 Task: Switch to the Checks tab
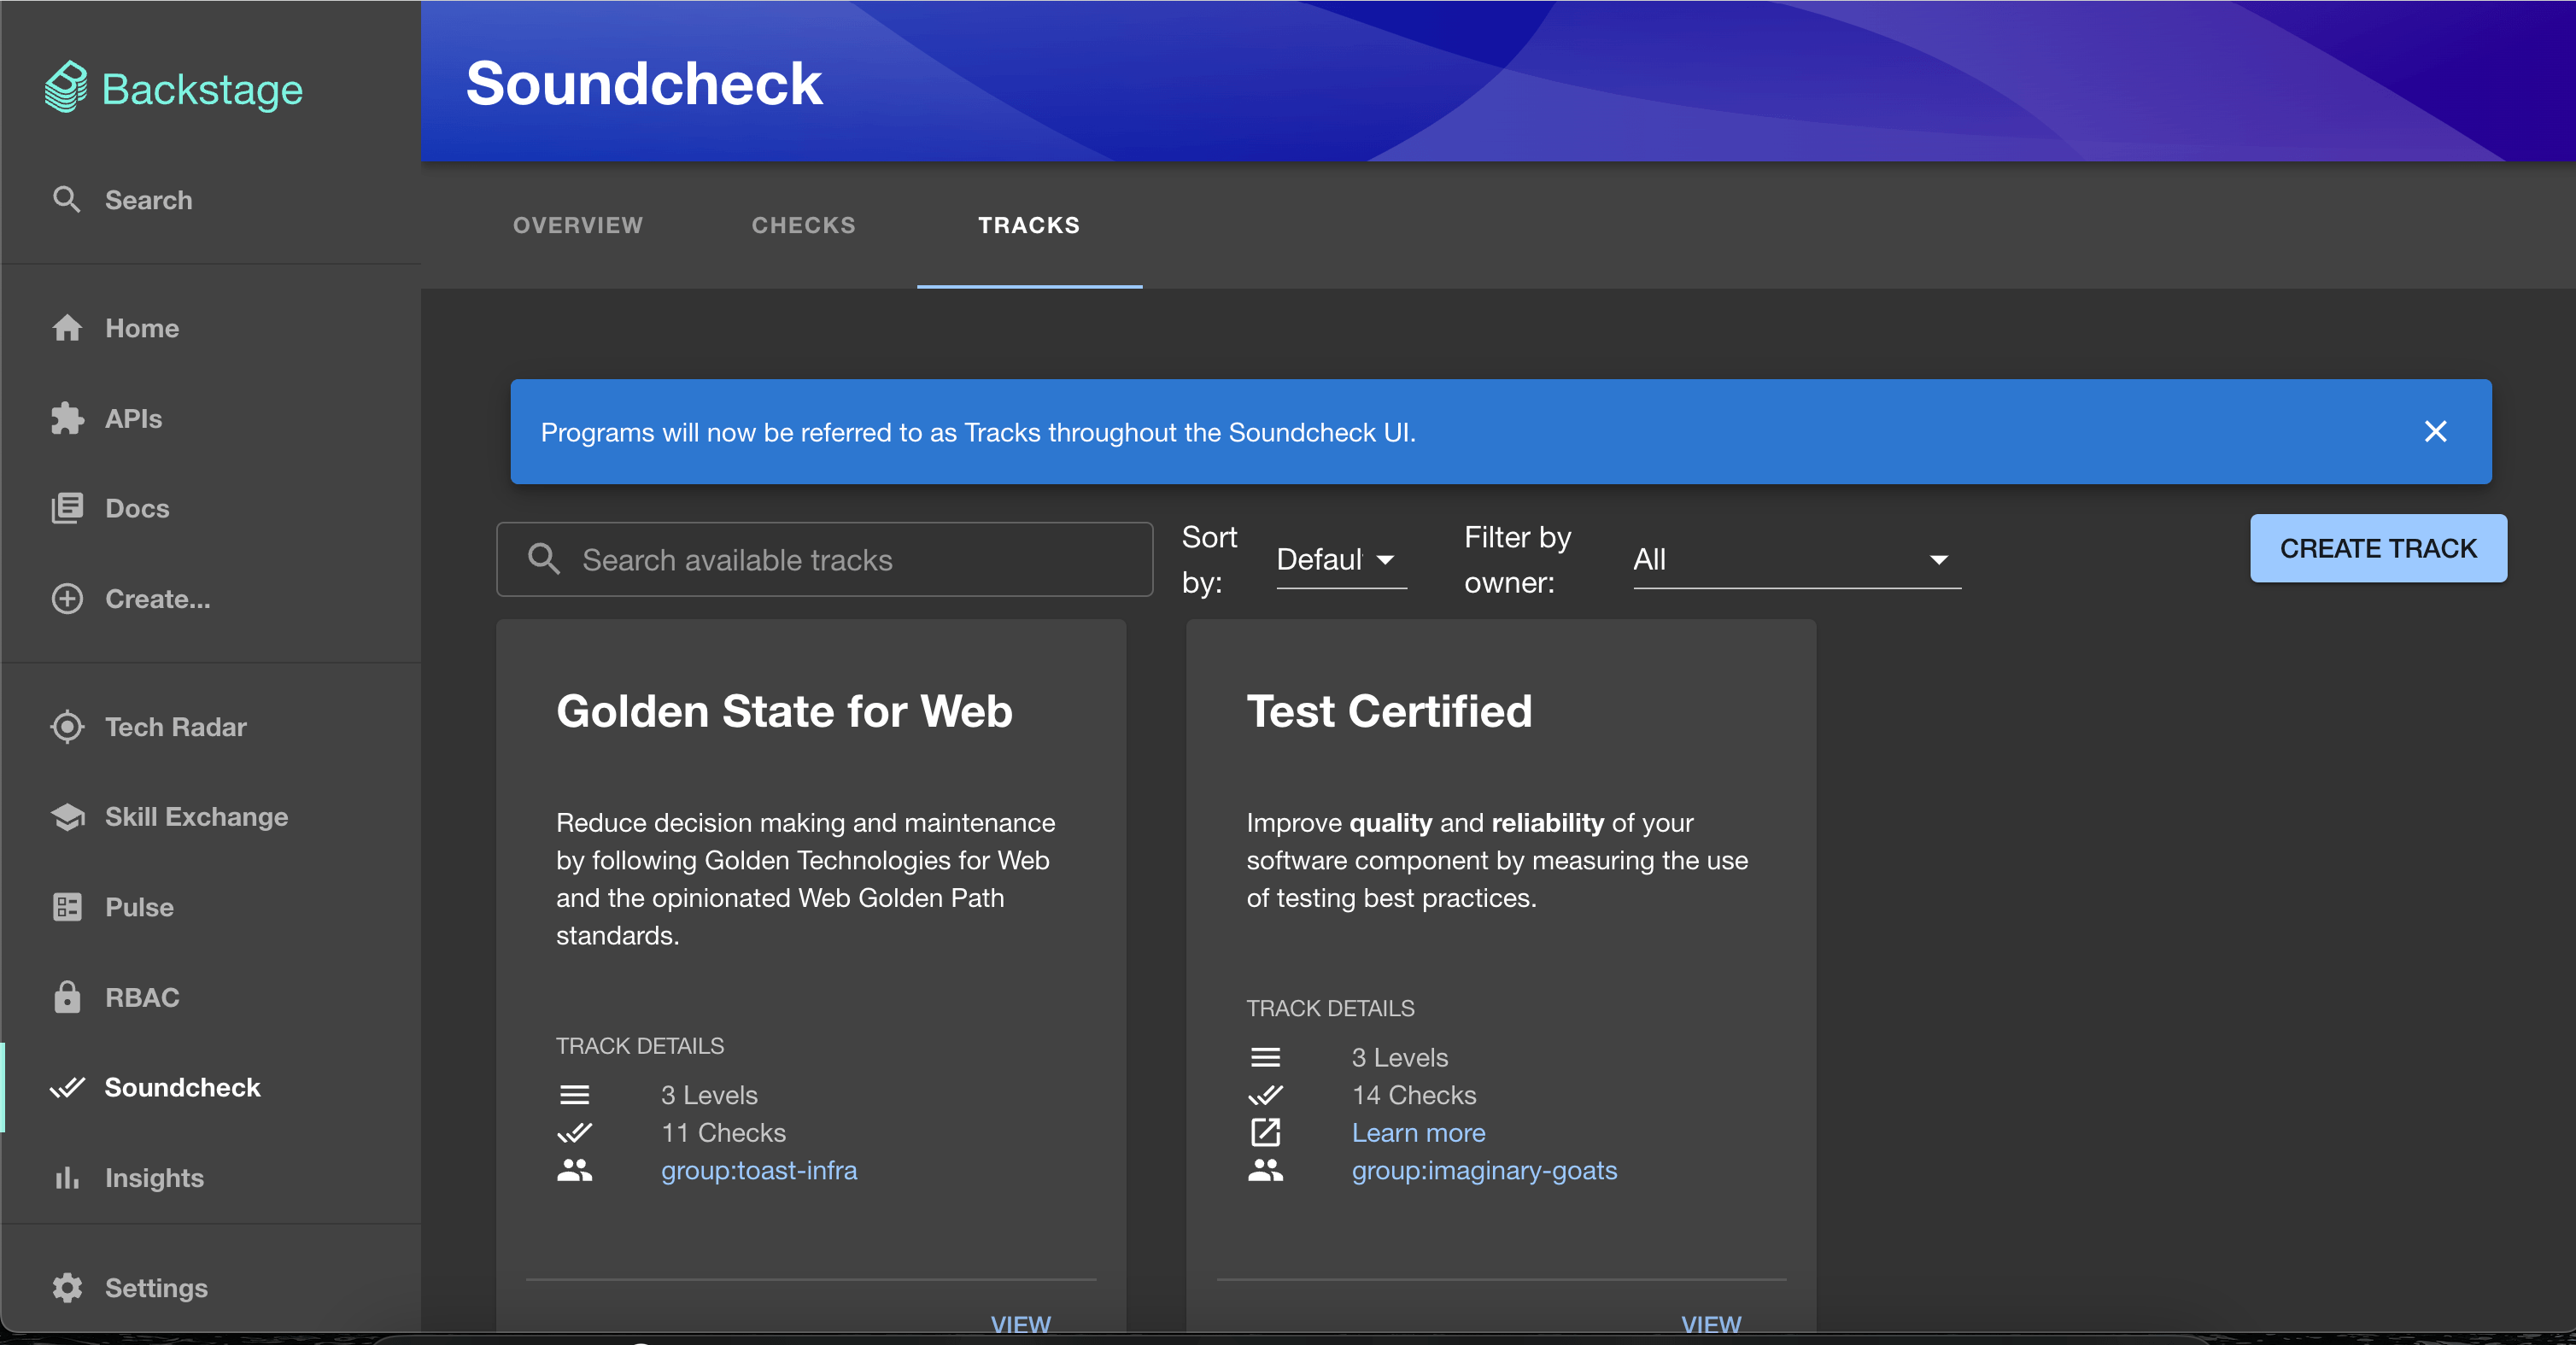[803, 225]
